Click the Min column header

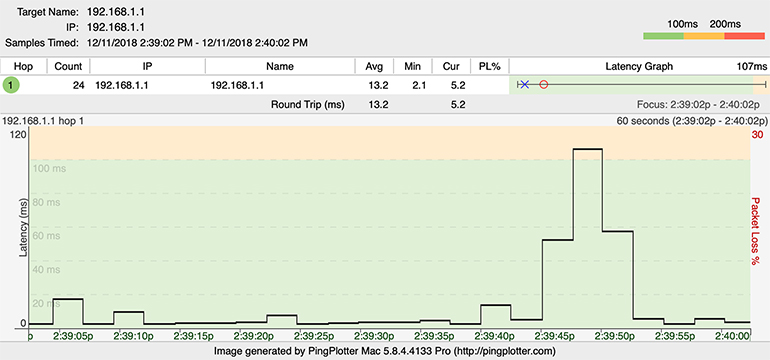pyautogui.click(x=412, y=66)
